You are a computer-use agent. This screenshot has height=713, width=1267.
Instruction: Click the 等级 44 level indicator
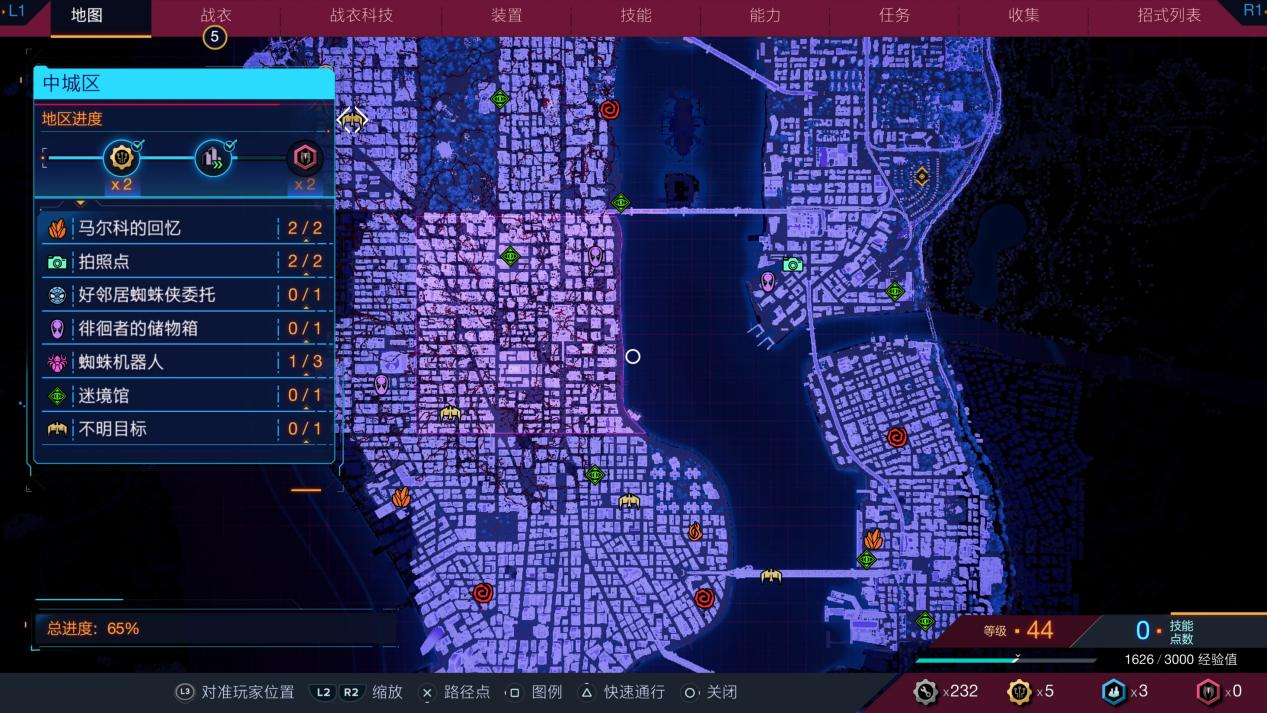tap(1019, 630)
